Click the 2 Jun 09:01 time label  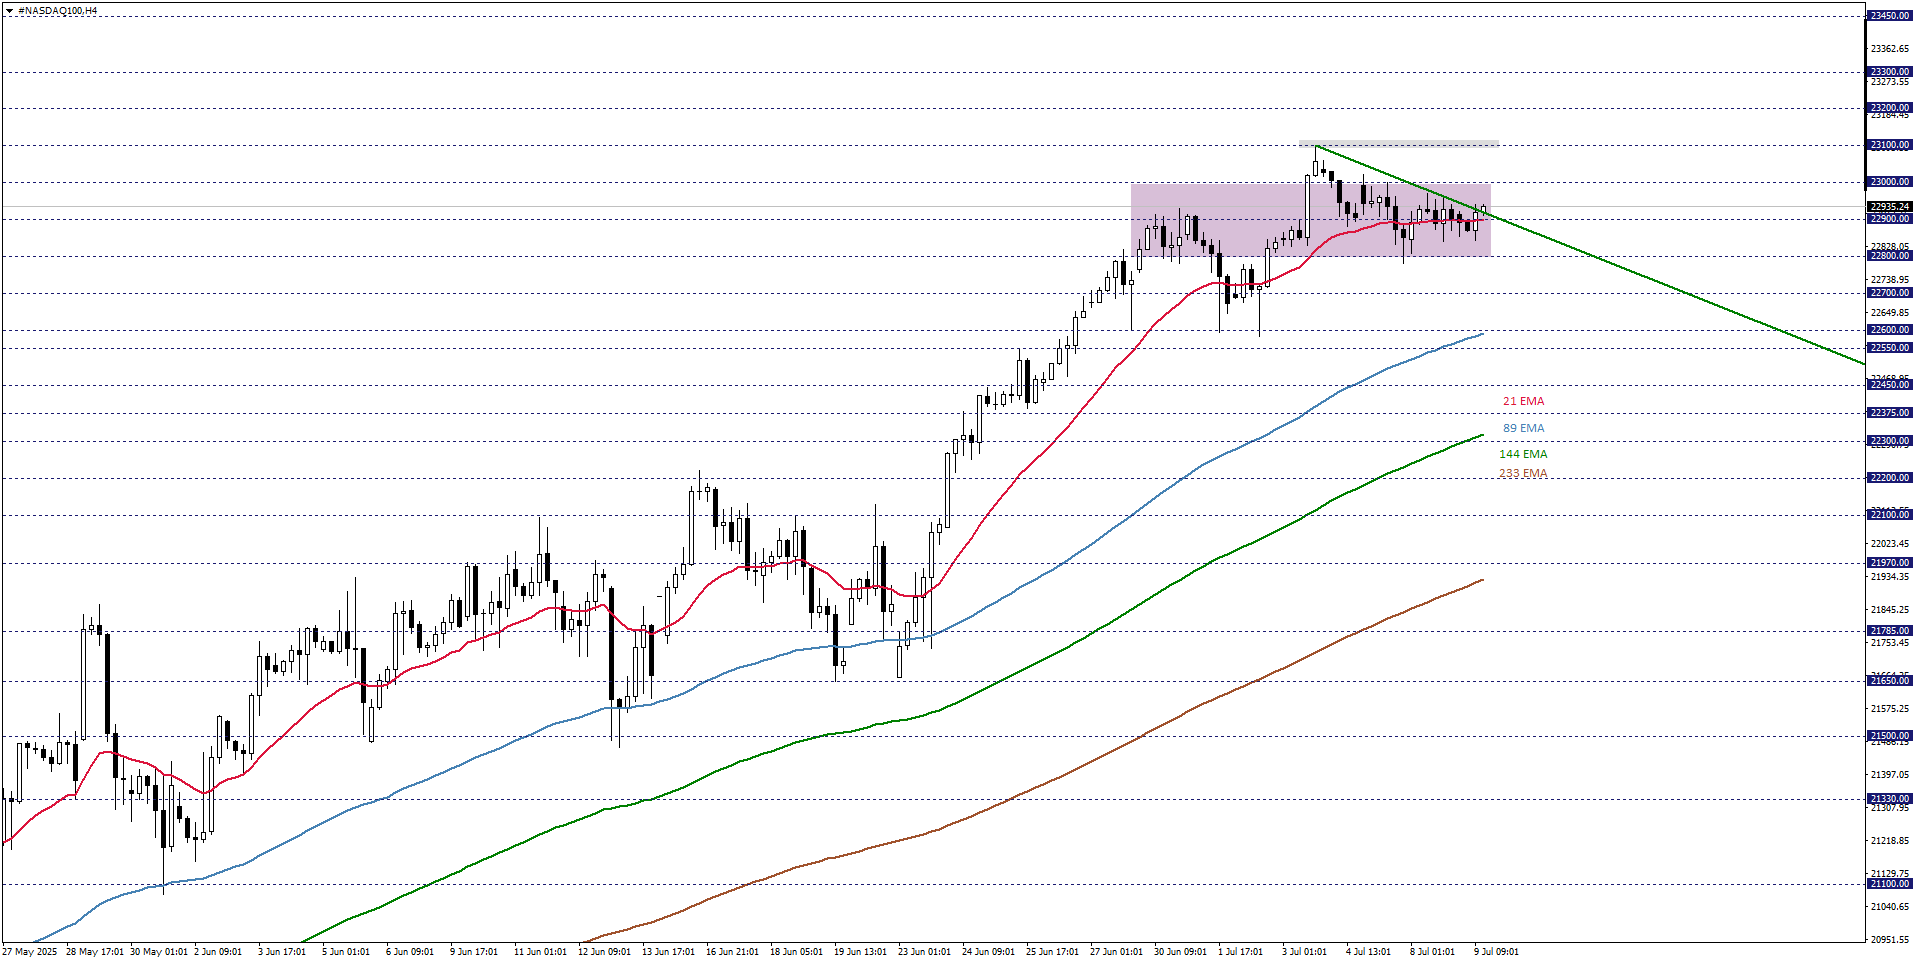[218, 952]
